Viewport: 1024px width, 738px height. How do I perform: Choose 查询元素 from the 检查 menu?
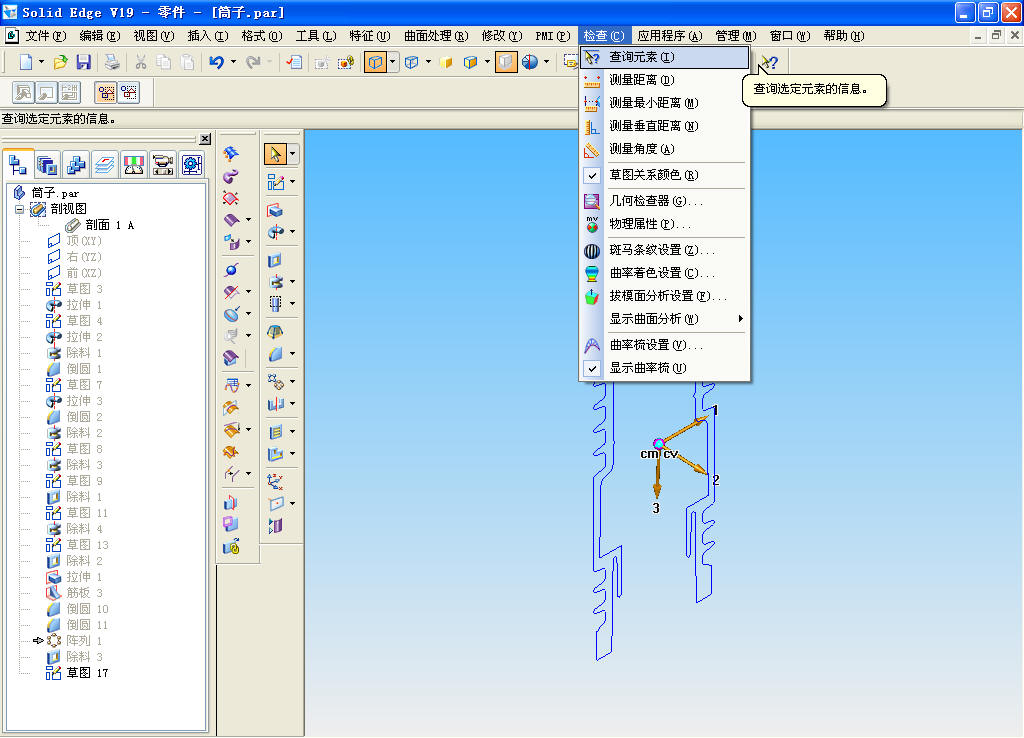point(665,57)
